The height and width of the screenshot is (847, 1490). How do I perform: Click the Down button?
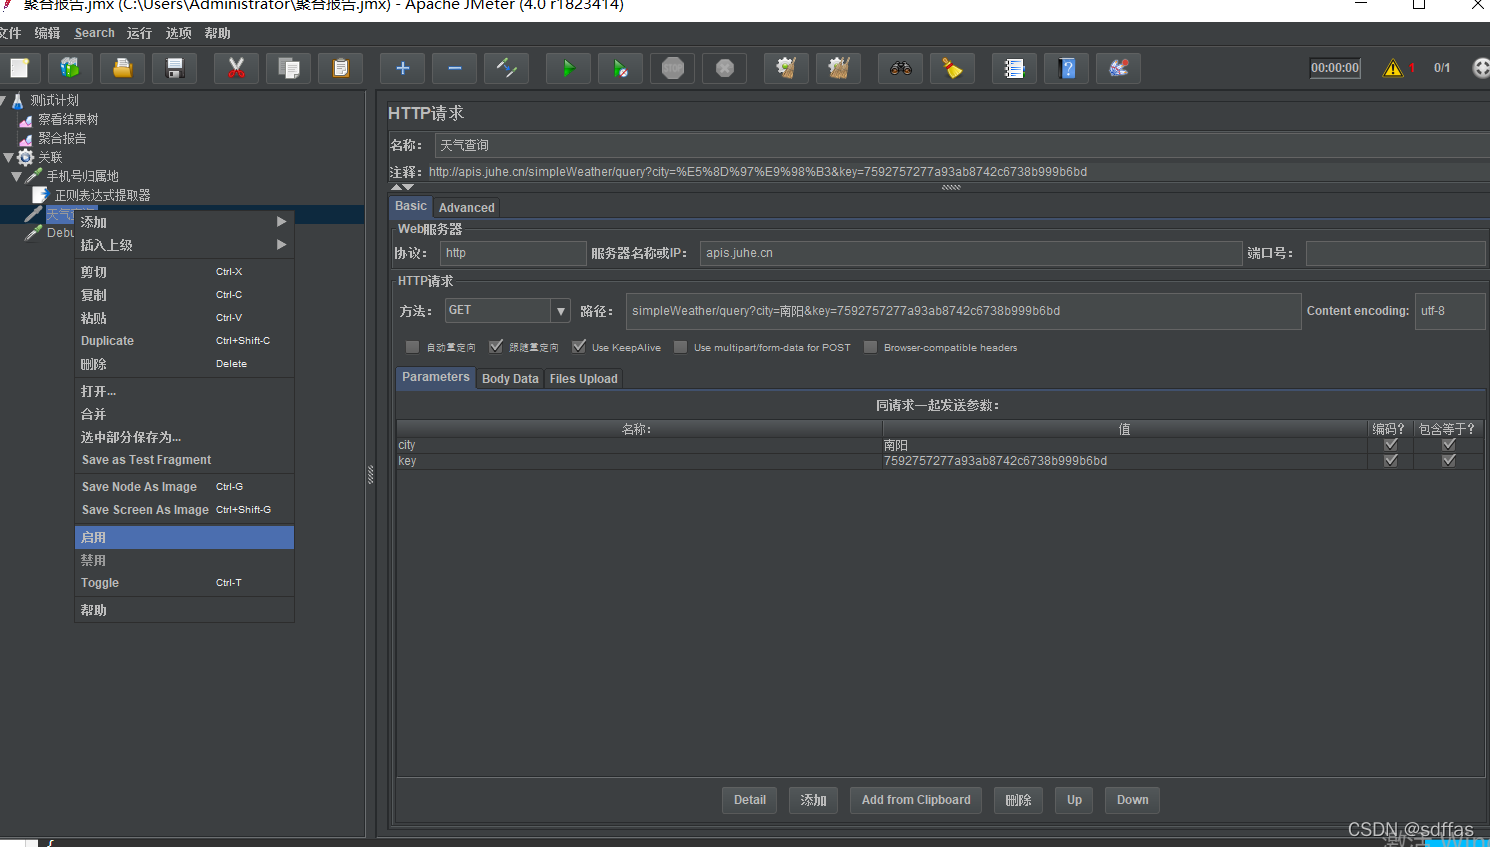point(1132,800)
